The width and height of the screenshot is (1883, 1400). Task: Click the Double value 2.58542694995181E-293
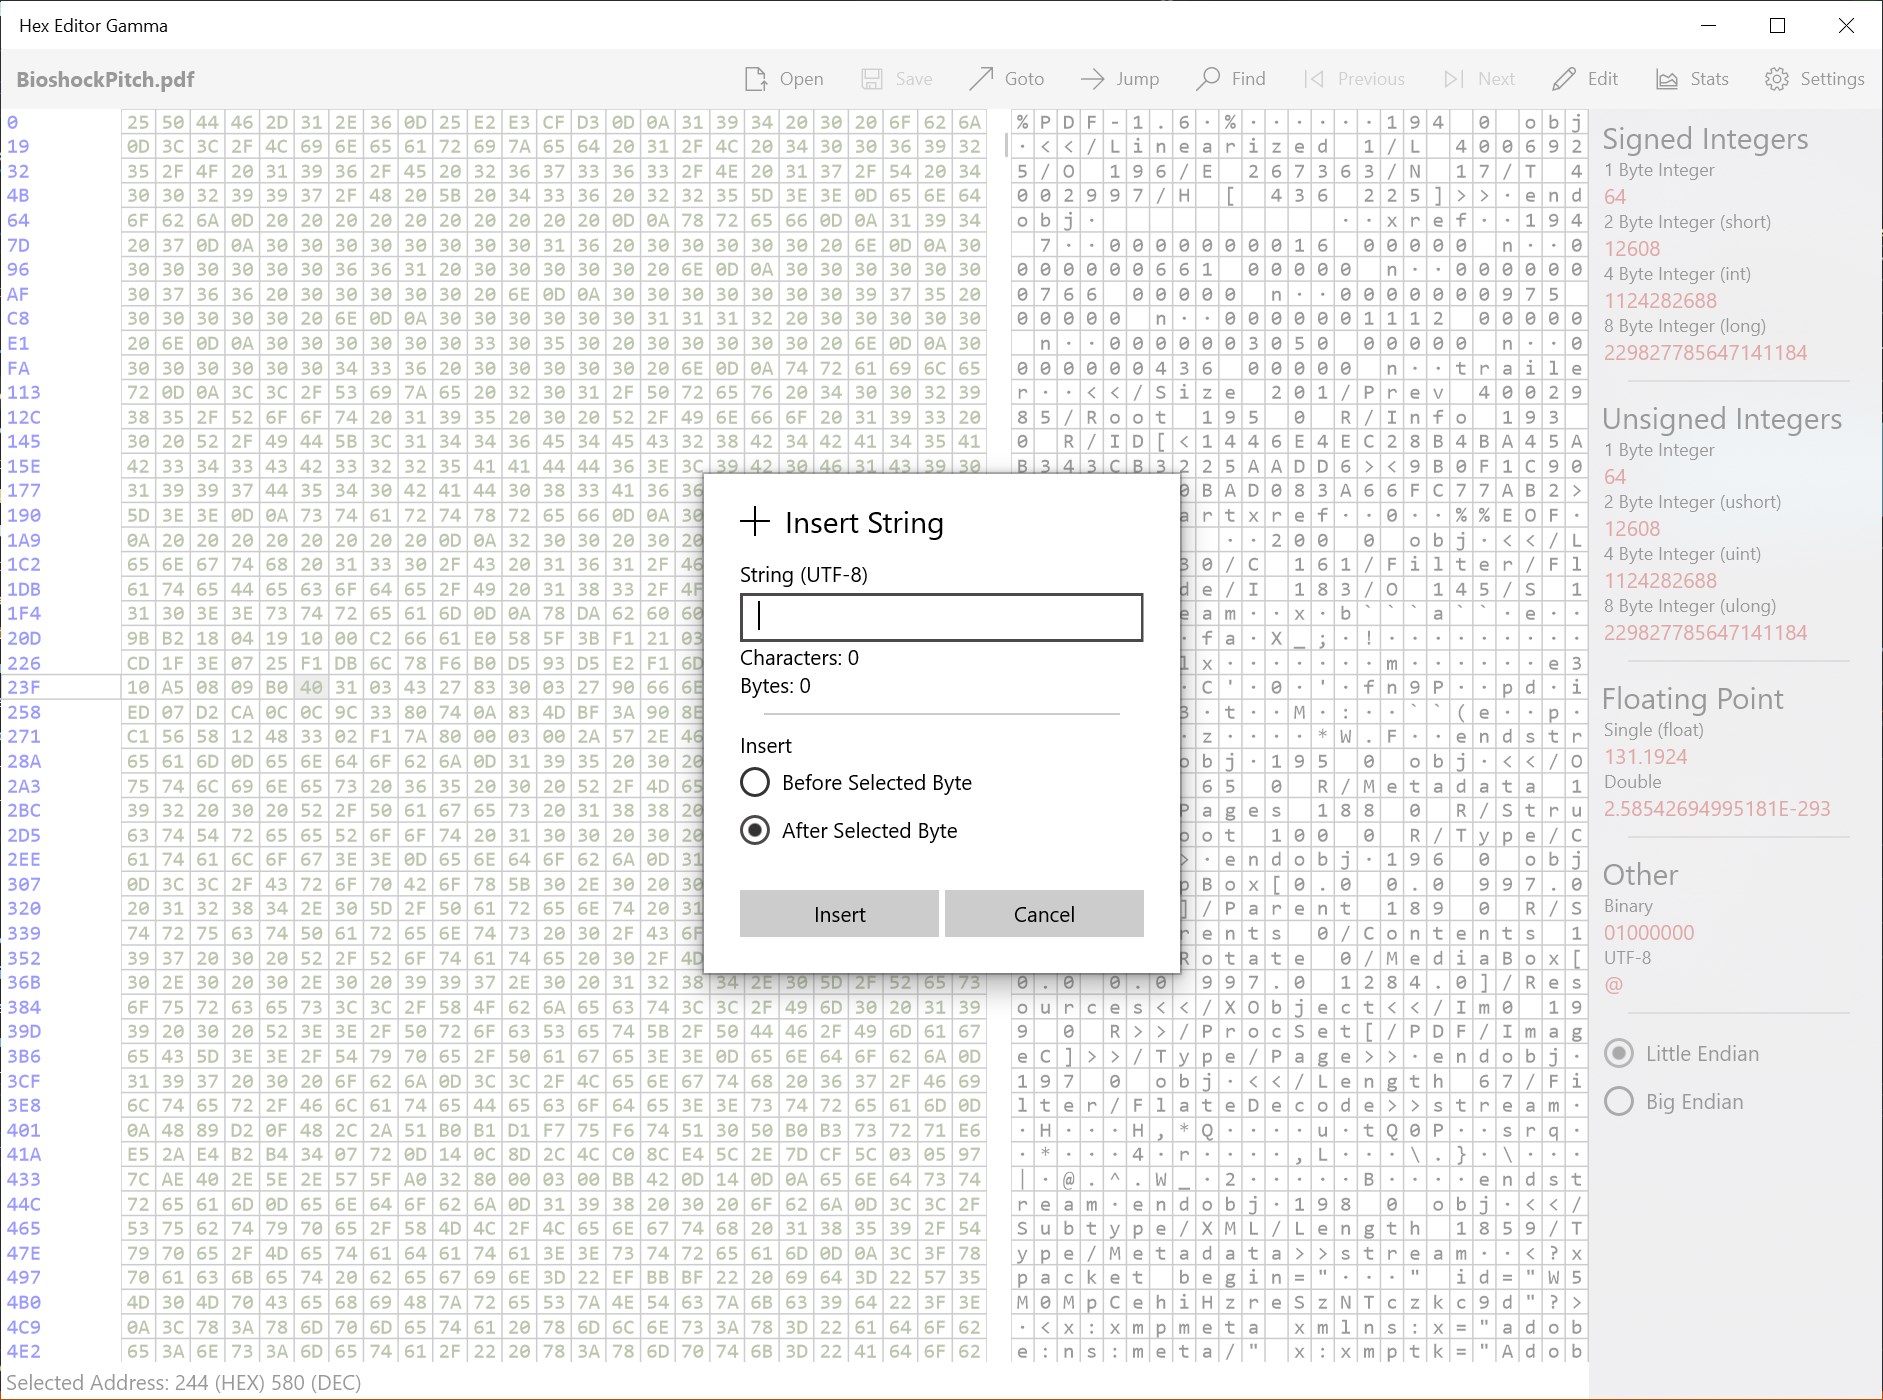point(1717,809)
